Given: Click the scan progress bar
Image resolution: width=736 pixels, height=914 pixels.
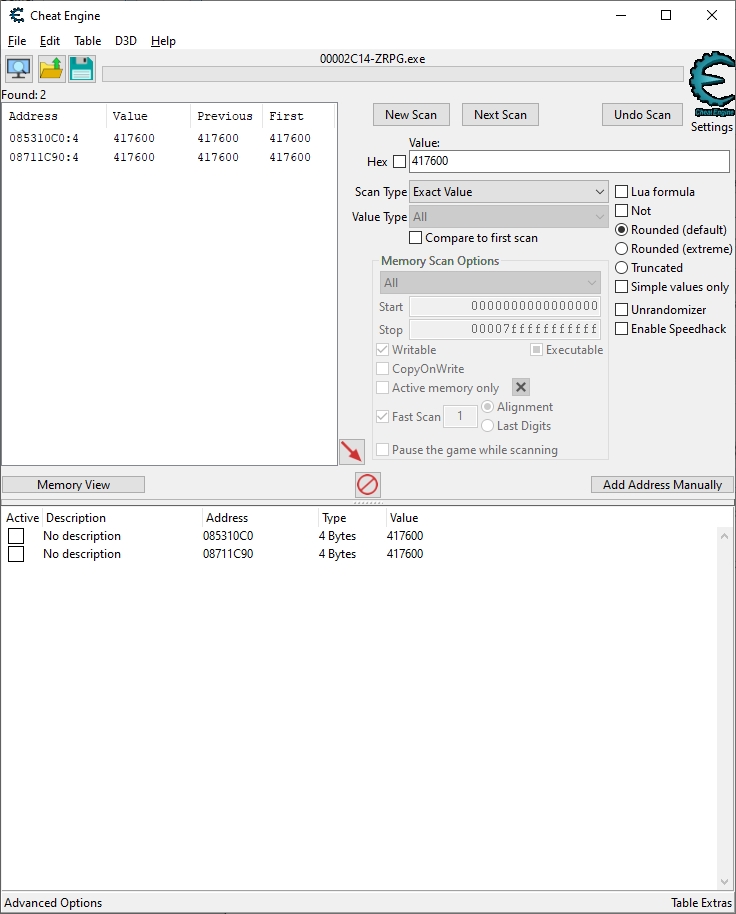Looking at the screenshot, I should tap(393, 74).
